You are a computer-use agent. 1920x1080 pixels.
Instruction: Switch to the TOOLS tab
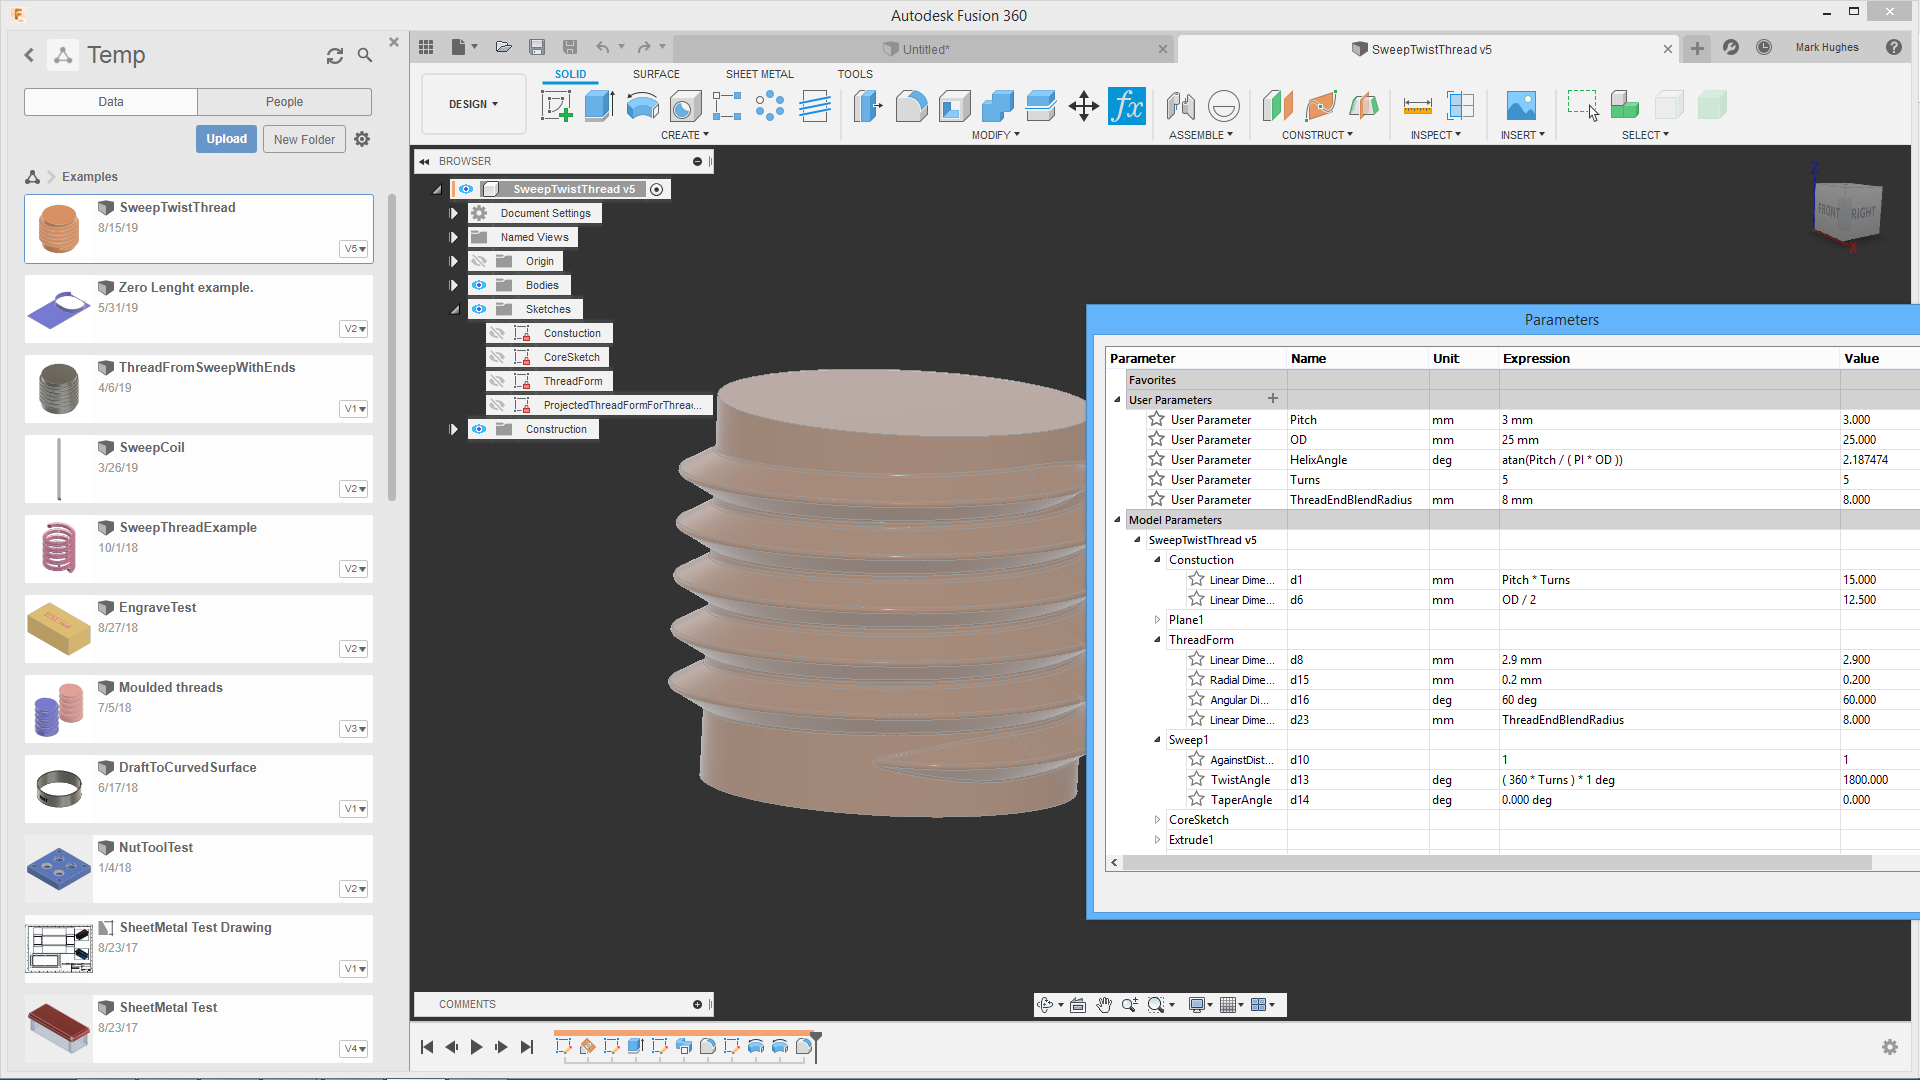coord(855,74)
